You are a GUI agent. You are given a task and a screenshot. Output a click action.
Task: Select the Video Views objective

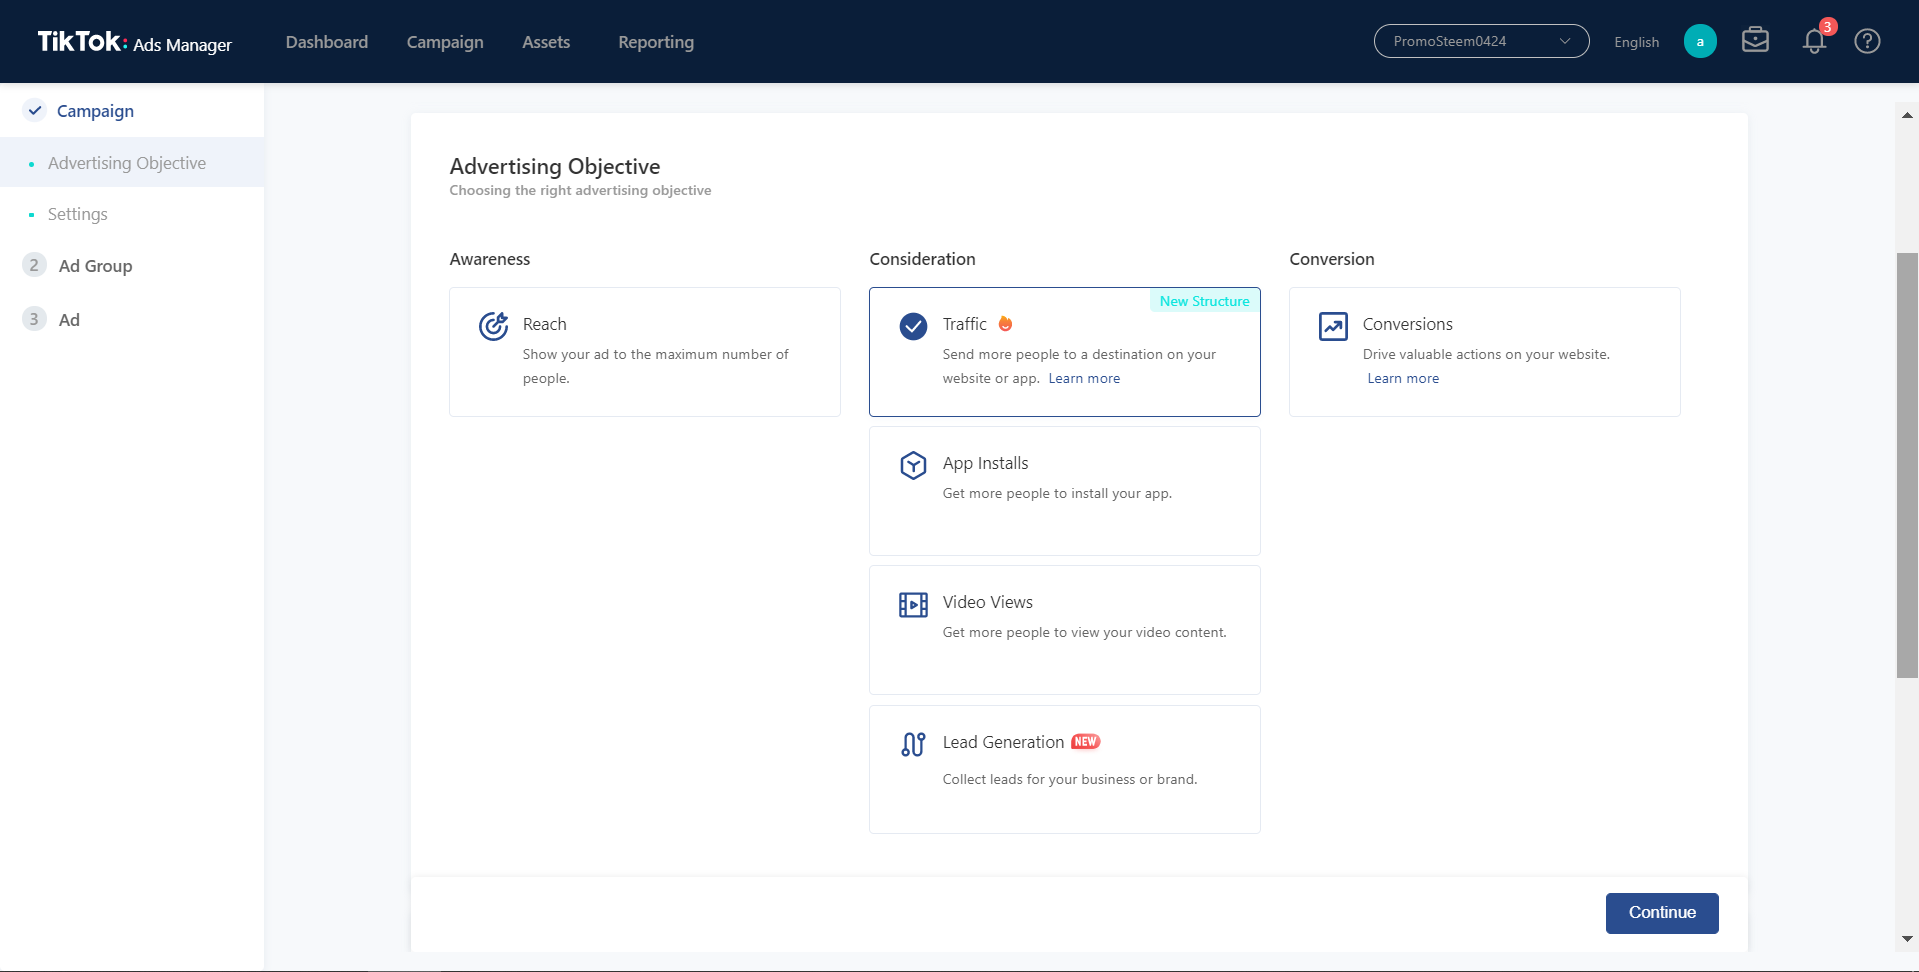(1065, 630)
